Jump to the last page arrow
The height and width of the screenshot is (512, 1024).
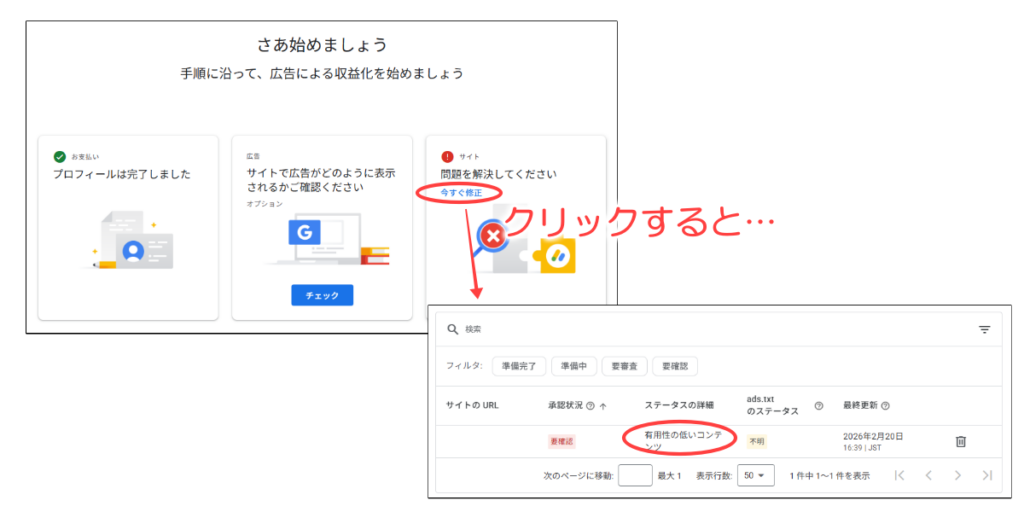pos(987,475)
